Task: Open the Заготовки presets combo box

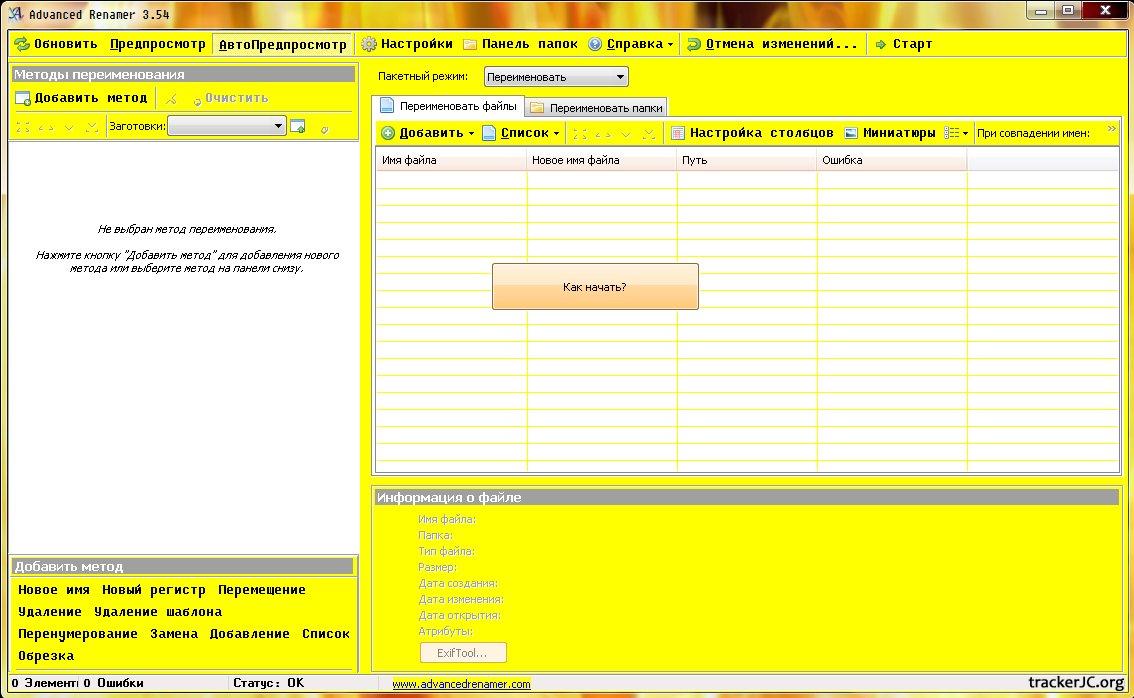Action: click(227, 126)
